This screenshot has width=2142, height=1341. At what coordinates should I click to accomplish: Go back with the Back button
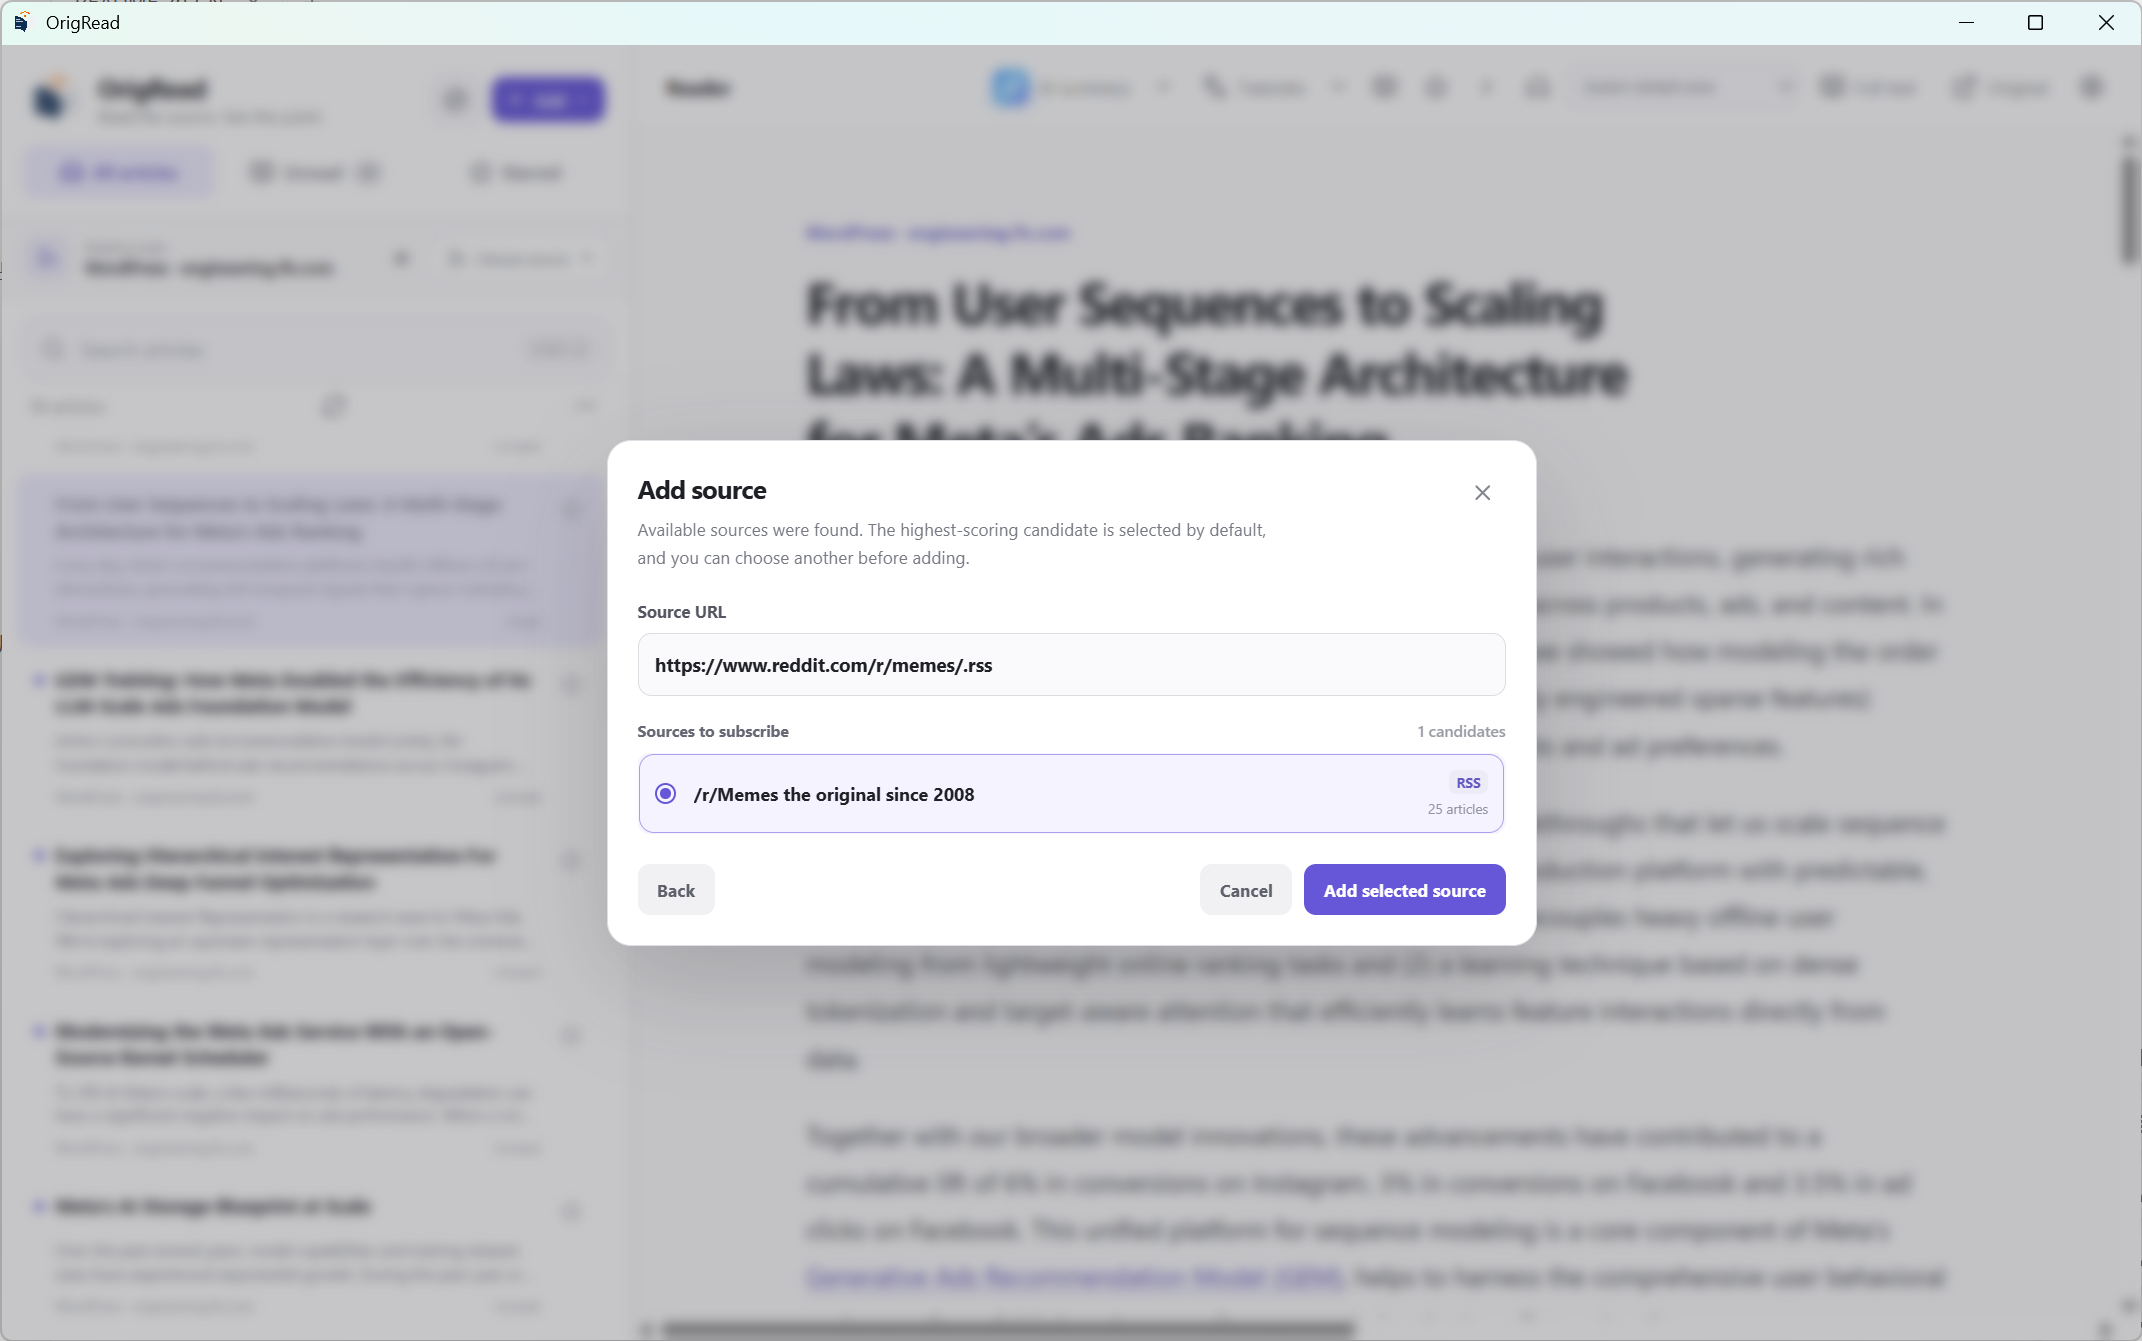point(676,890)
